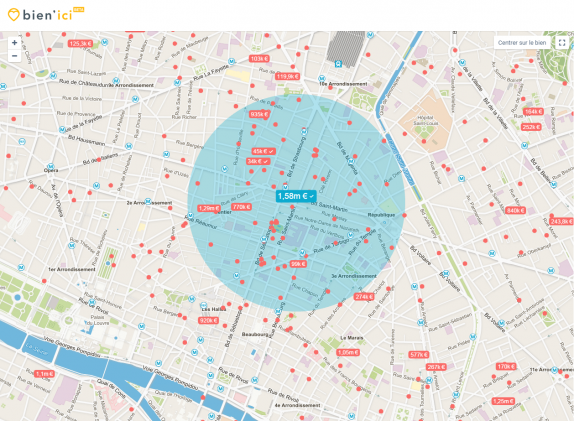The width and height of the screenshot is (574, 421).
Task: Open the 1,25m€ listing marker
Action: (x=503, y=401)
